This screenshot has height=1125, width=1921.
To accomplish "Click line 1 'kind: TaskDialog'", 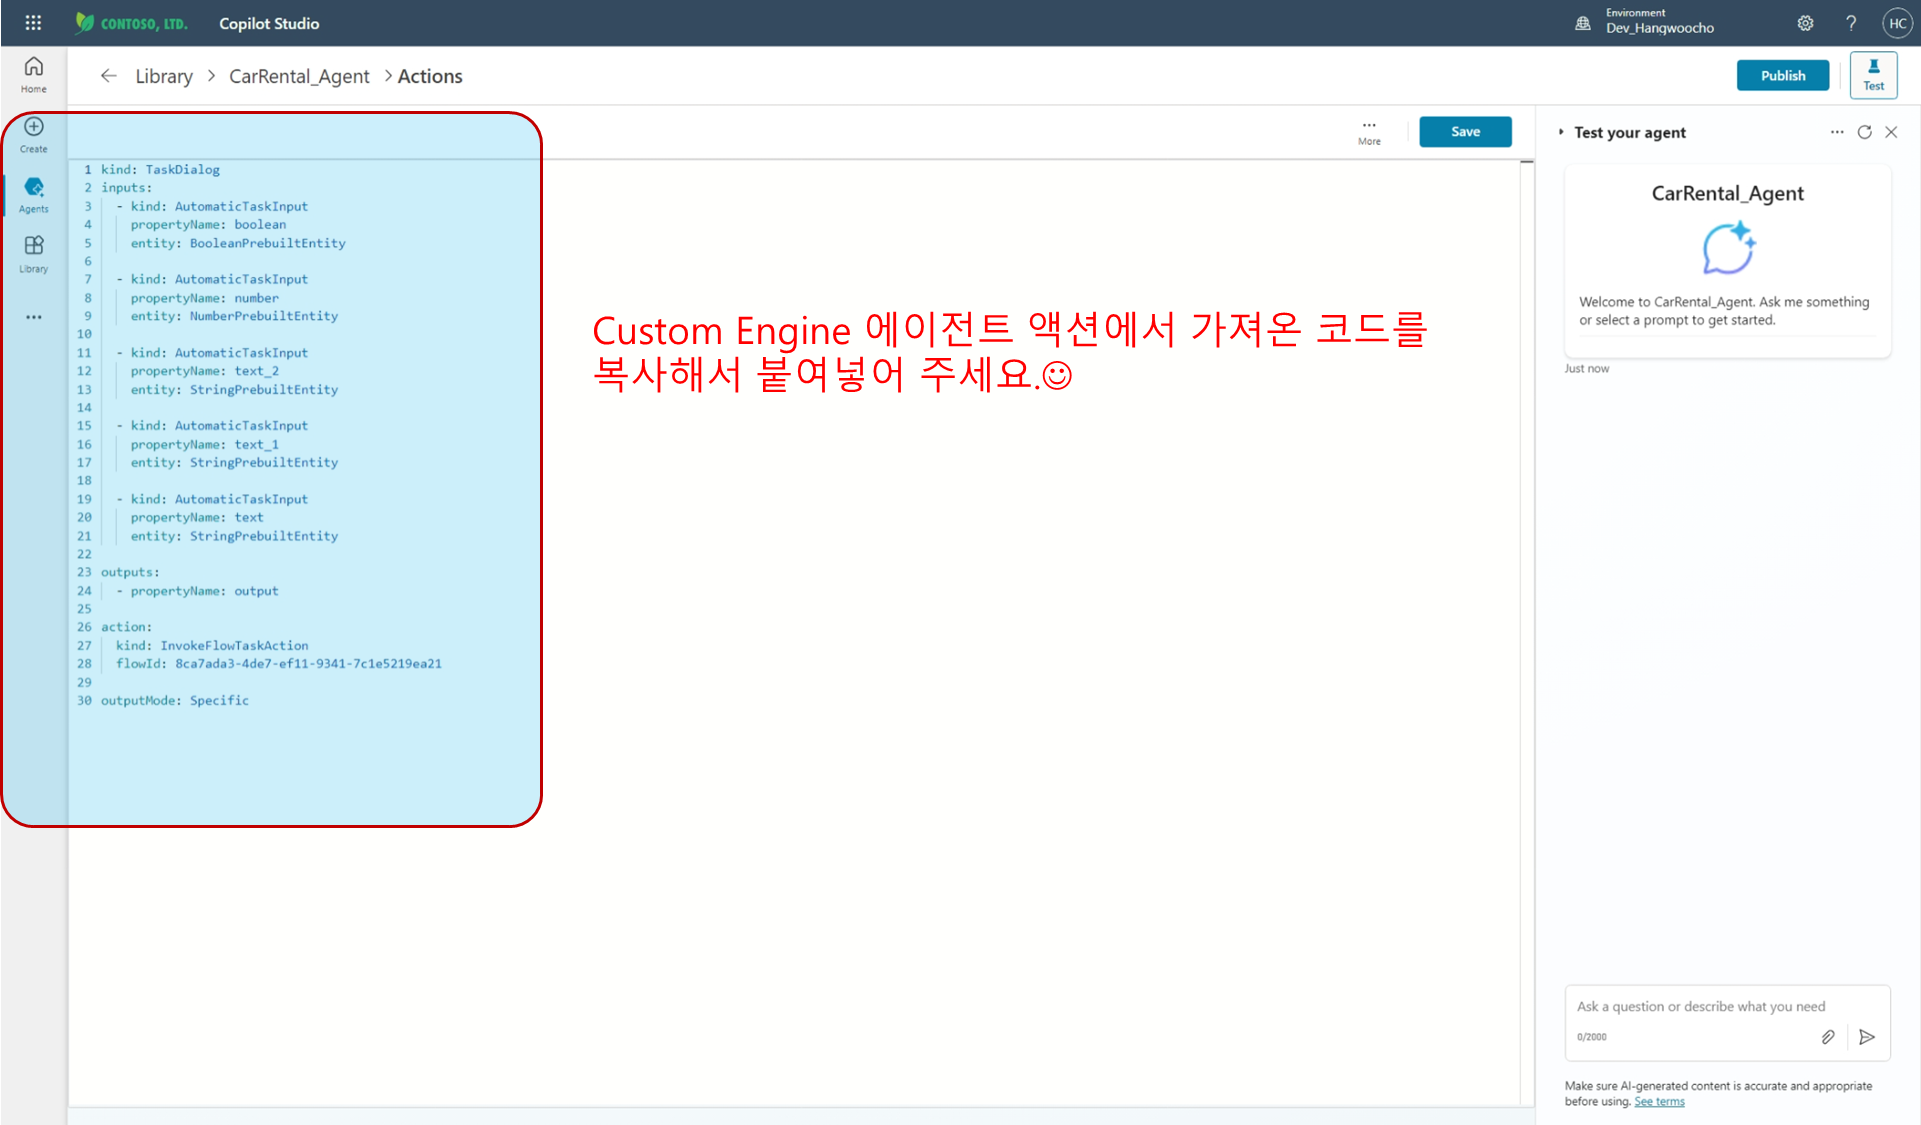I will 160,170.
